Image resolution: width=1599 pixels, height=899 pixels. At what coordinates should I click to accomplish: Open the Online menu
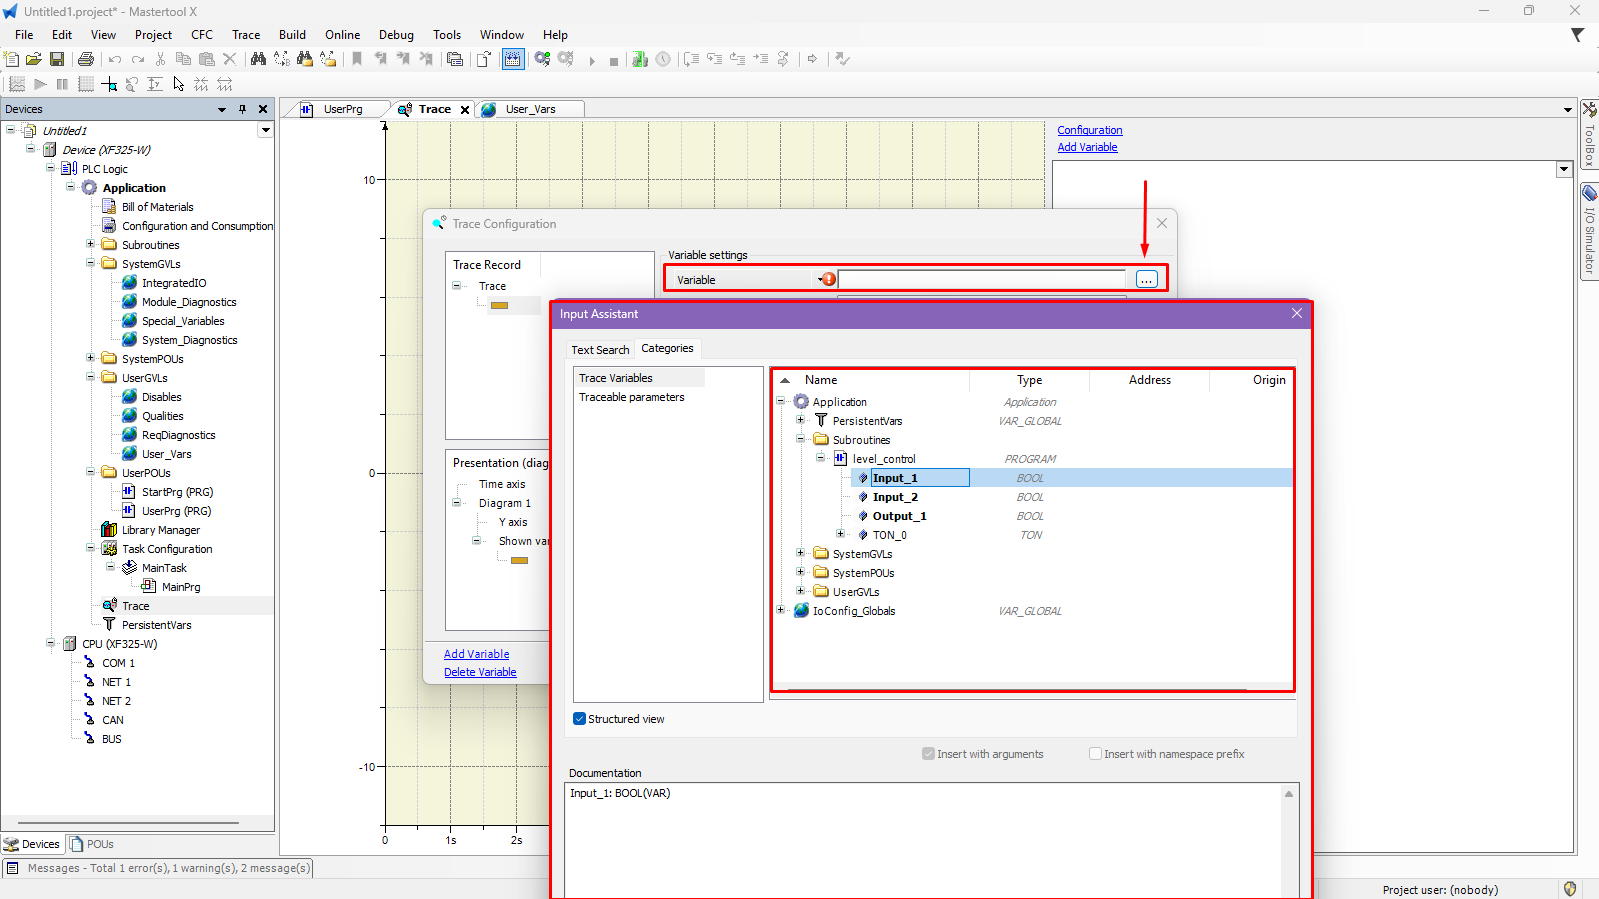pos(342,34)
